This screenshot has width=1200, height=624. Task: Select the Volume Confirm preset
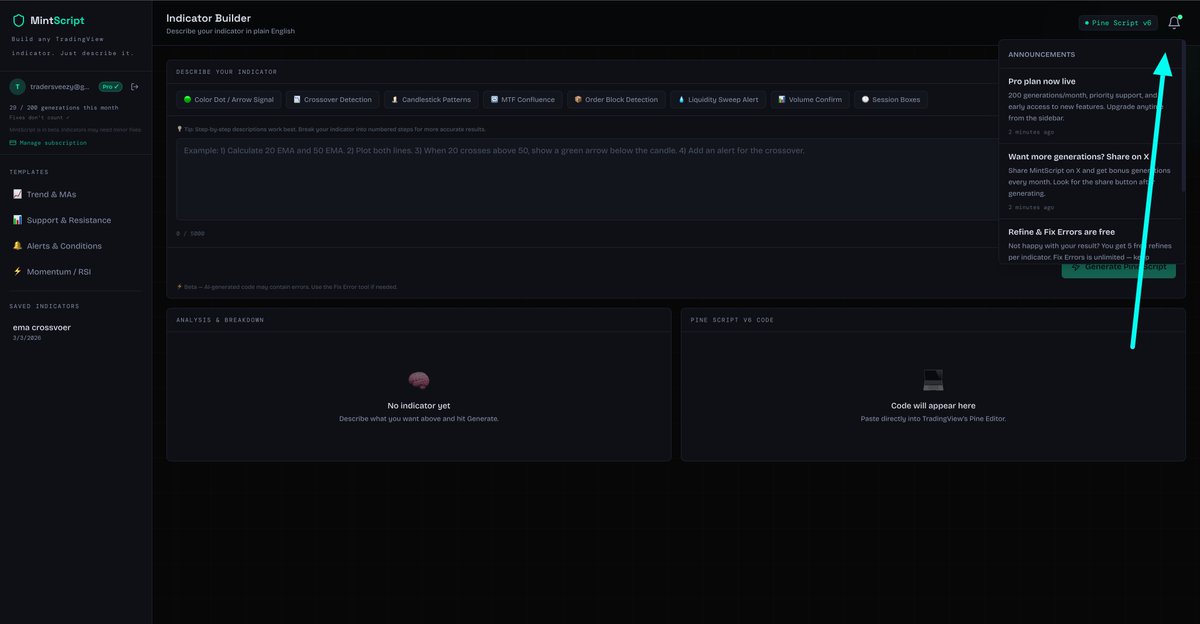[x=810, y=99]
